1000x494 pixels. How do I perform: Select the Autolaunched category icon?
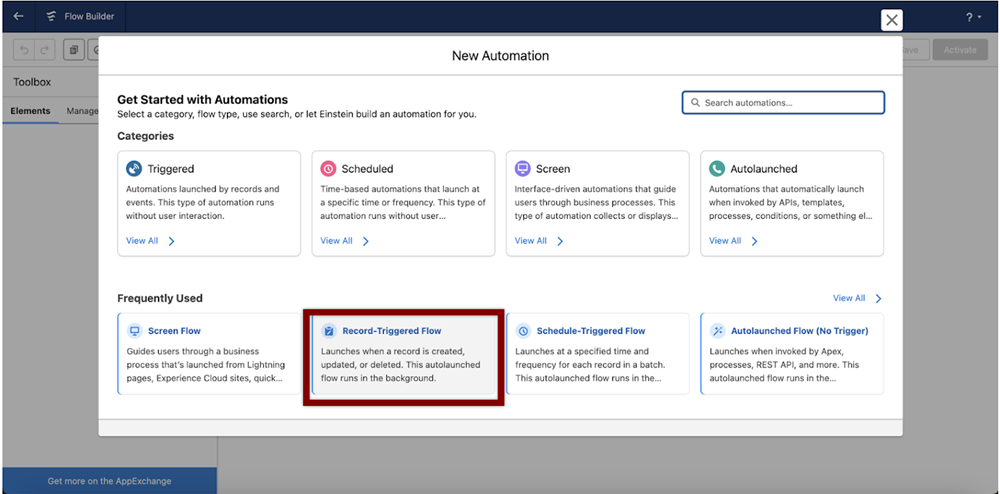coord(717,169)
